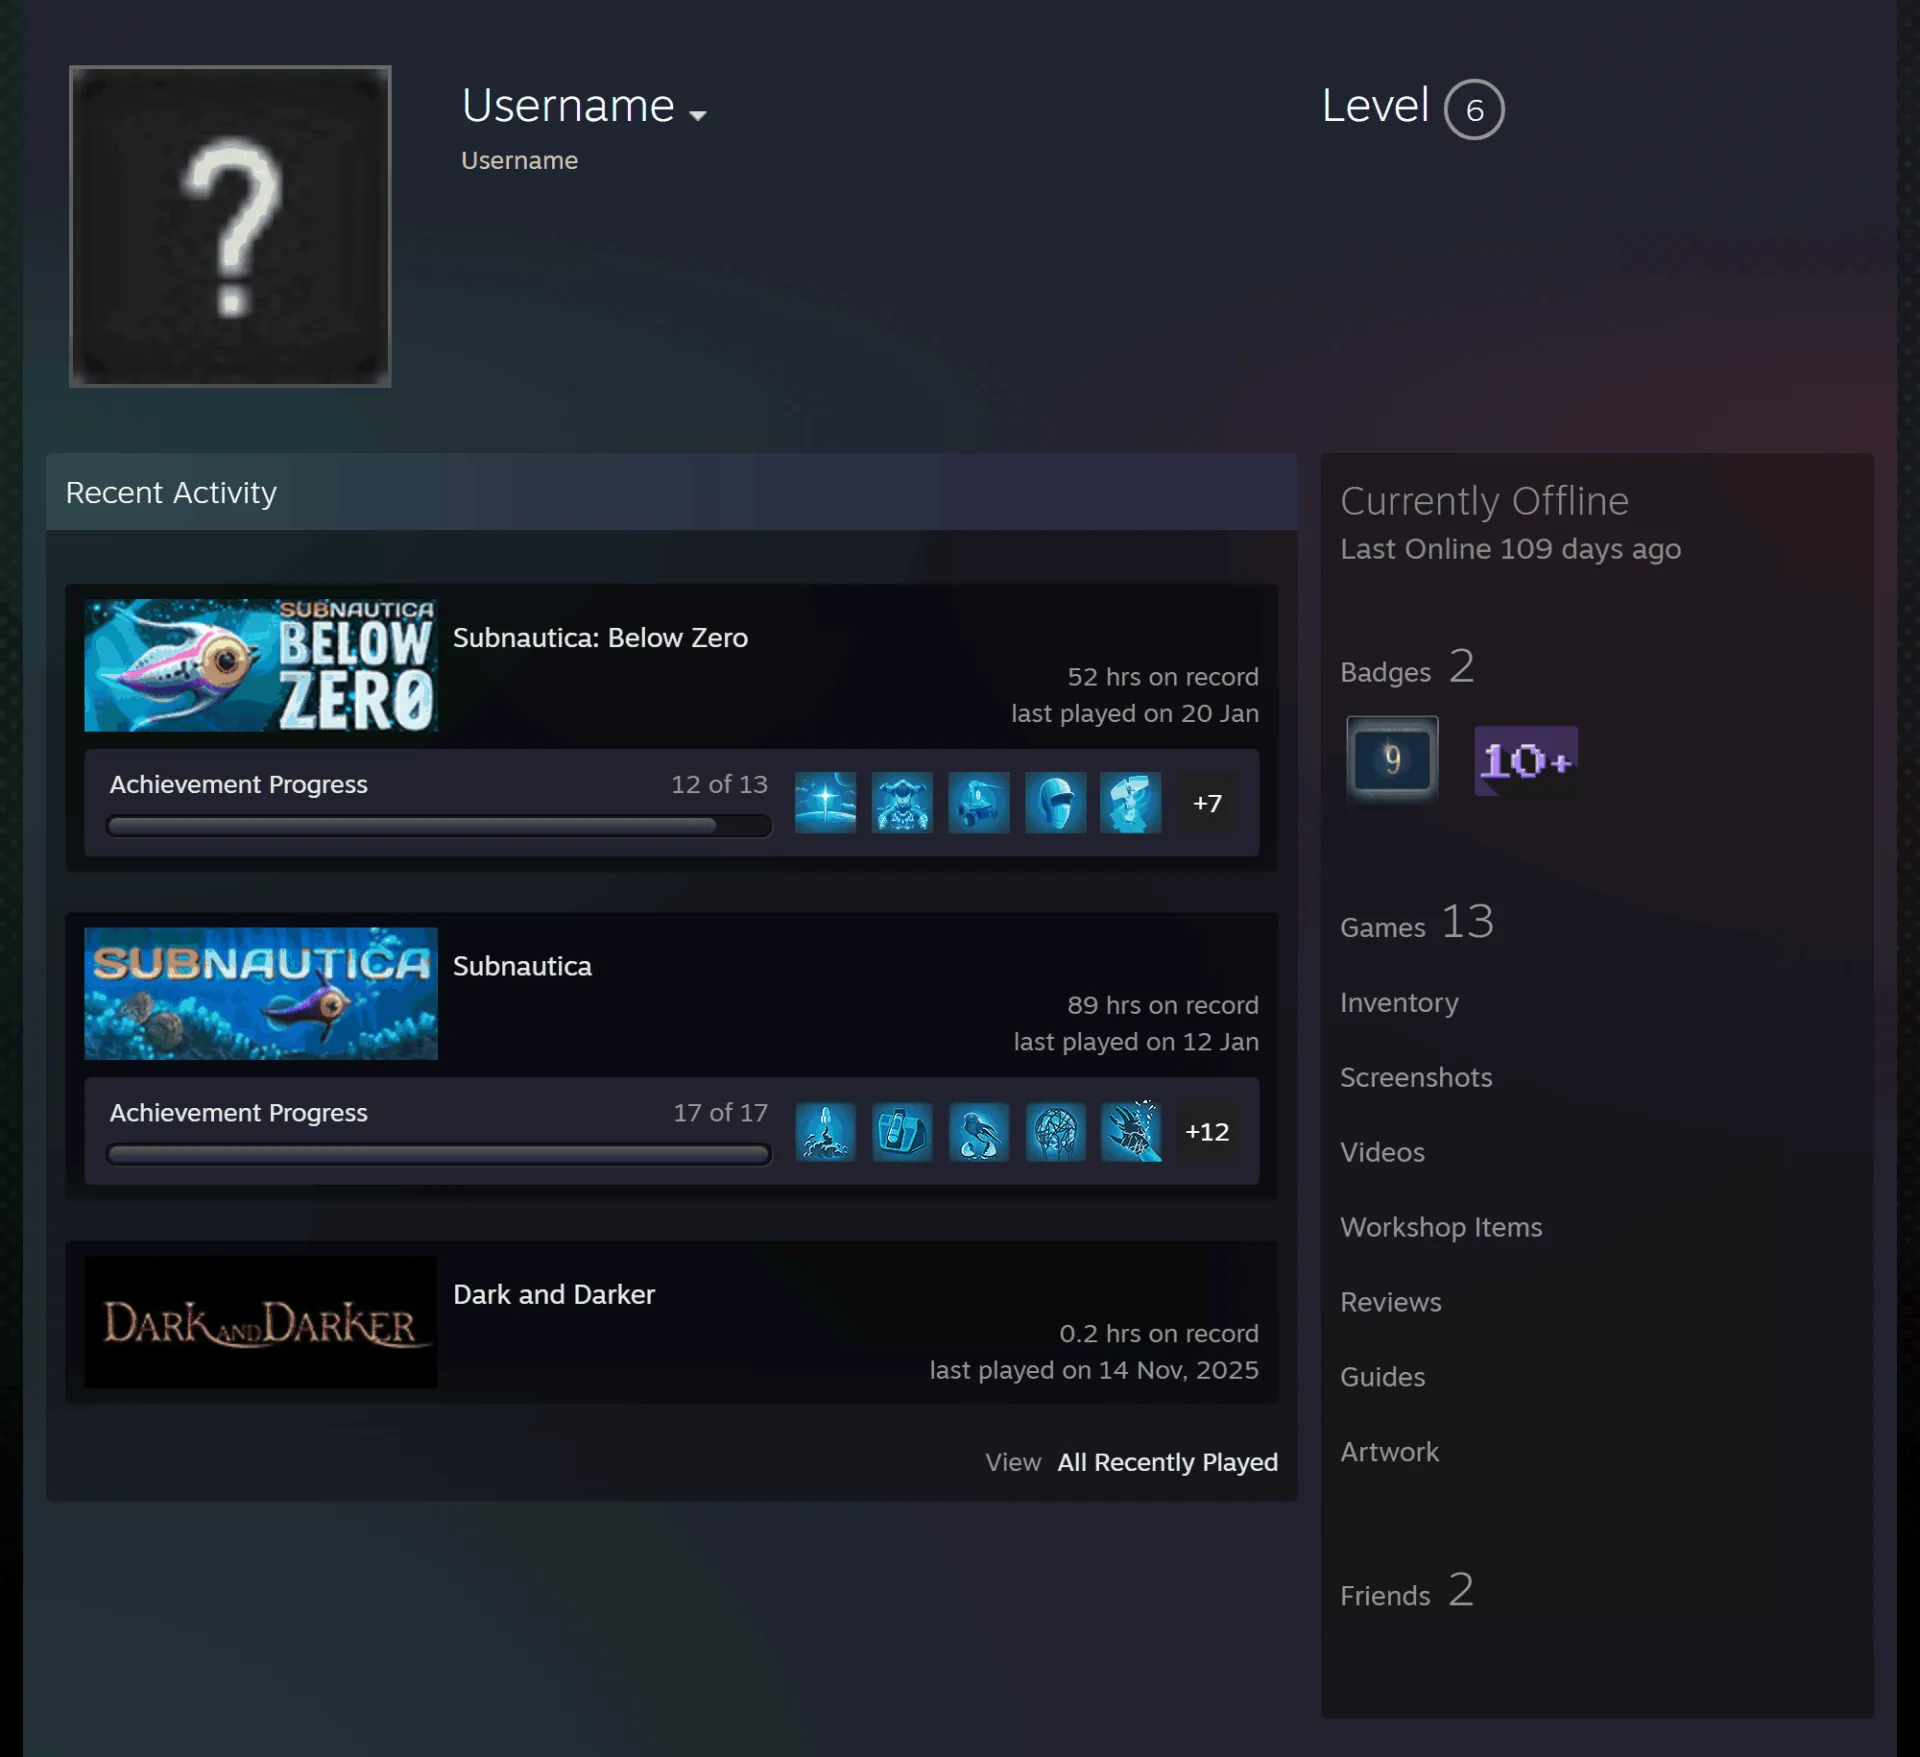Click the Dark and Darker title link

pyautogui.click(x=554, y=1294)
